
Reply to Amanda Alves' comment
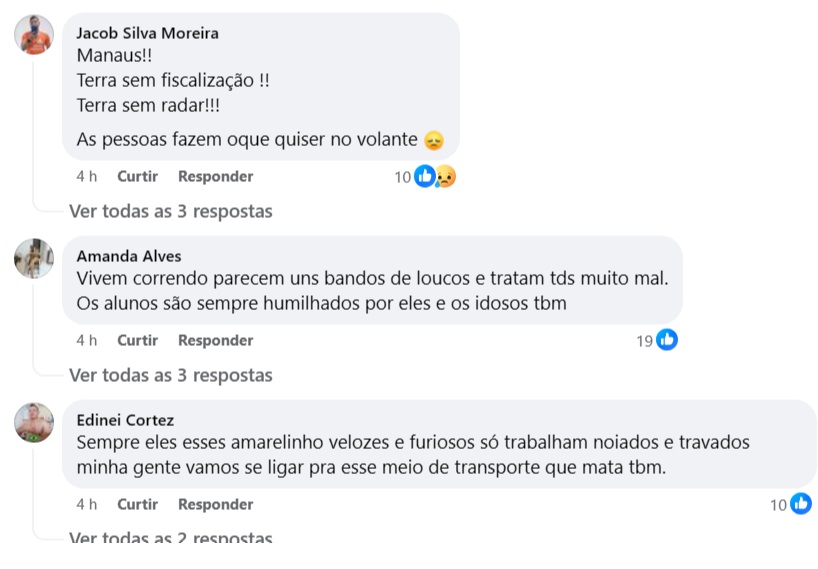point(215,341)
